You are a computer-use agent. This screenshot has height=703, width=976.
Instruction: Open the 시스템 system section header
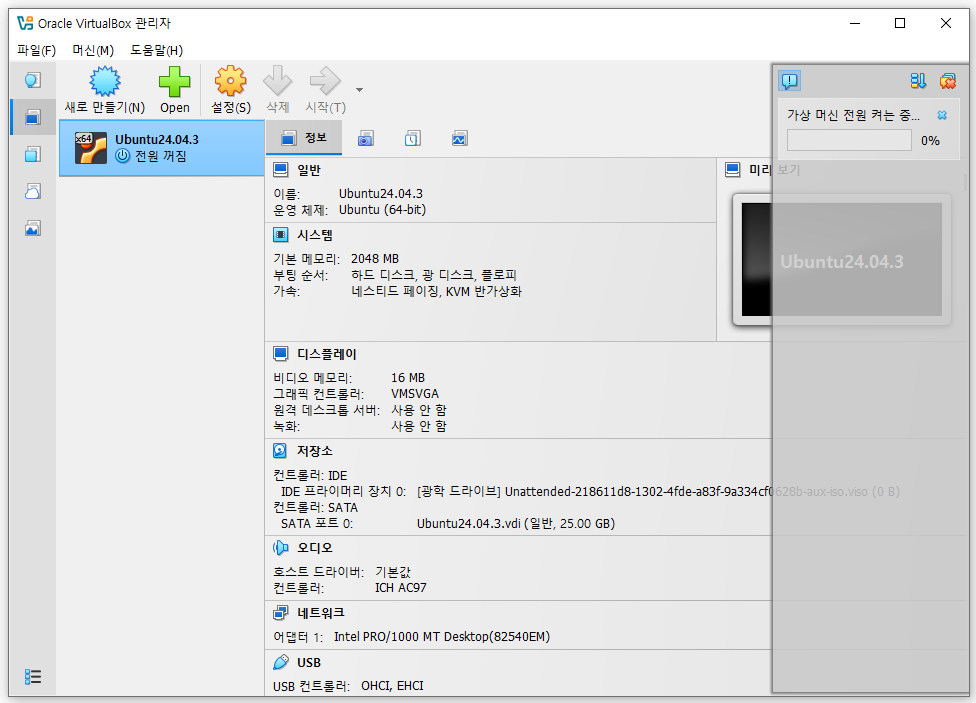pos(315,235)
